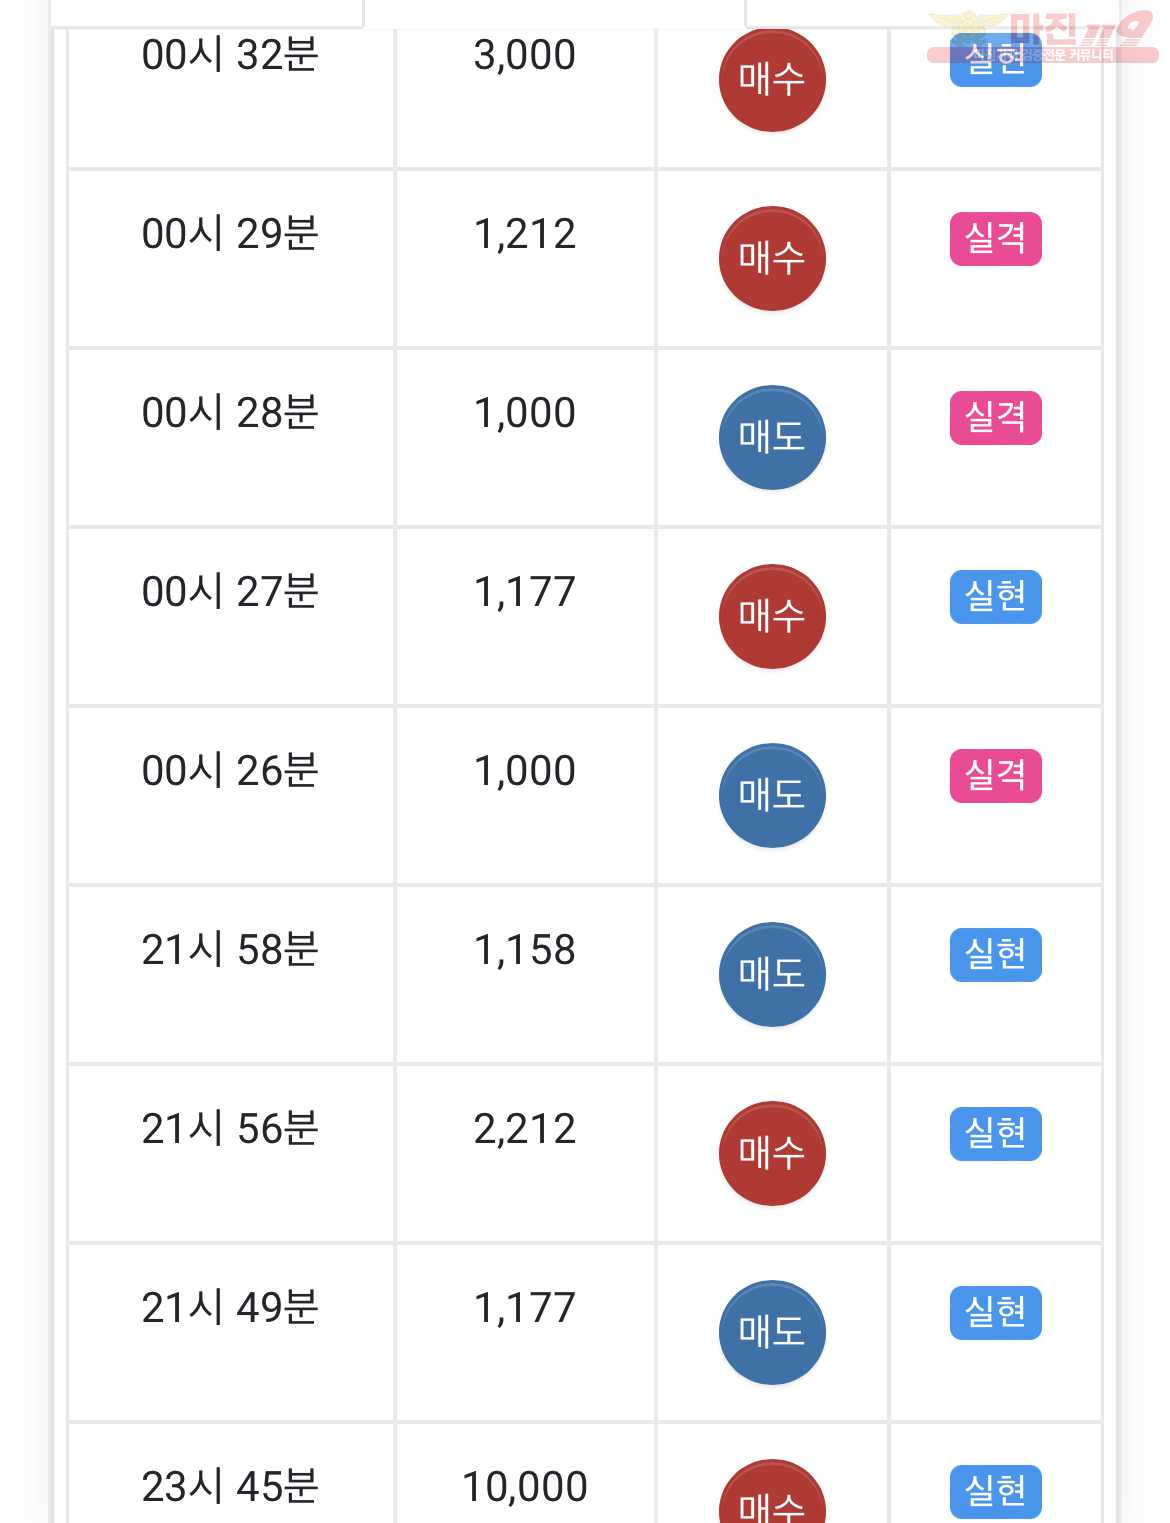1170x1523 pixels.
Task: Click the blue 매도 circle at 00시 26분
Action: (772, 795)
